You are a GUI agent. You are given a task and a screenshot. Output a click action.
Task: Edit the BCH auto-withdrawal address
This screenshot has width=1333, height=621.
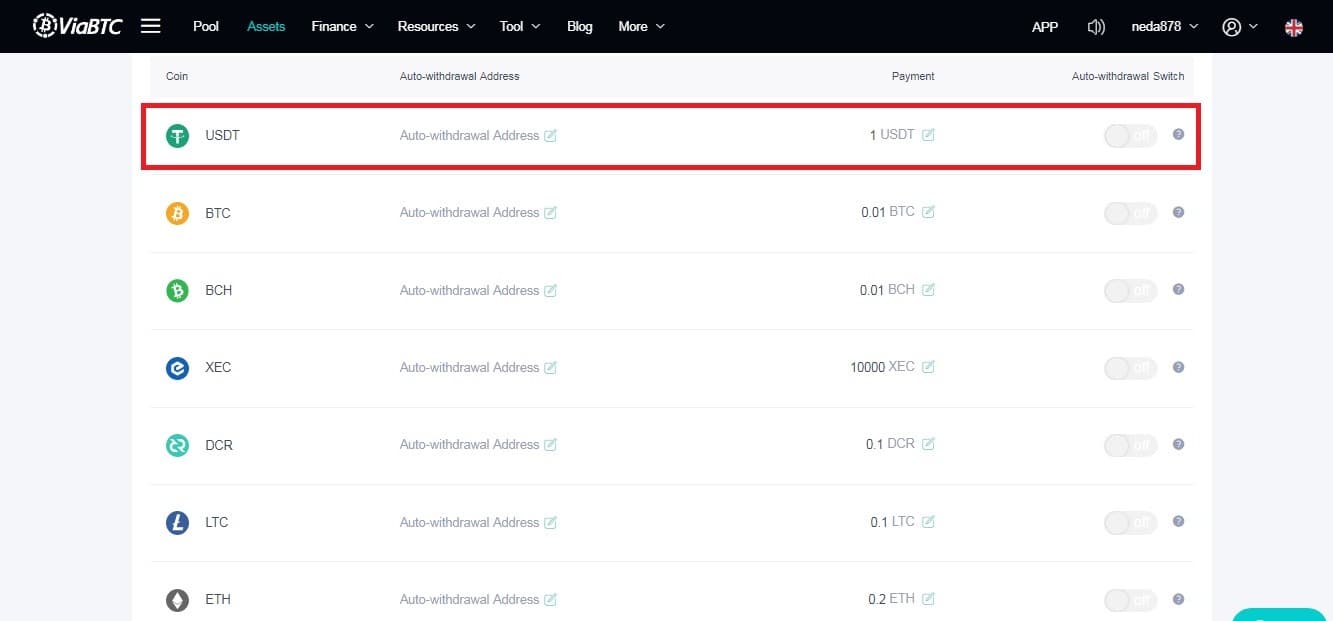(550, 291)
